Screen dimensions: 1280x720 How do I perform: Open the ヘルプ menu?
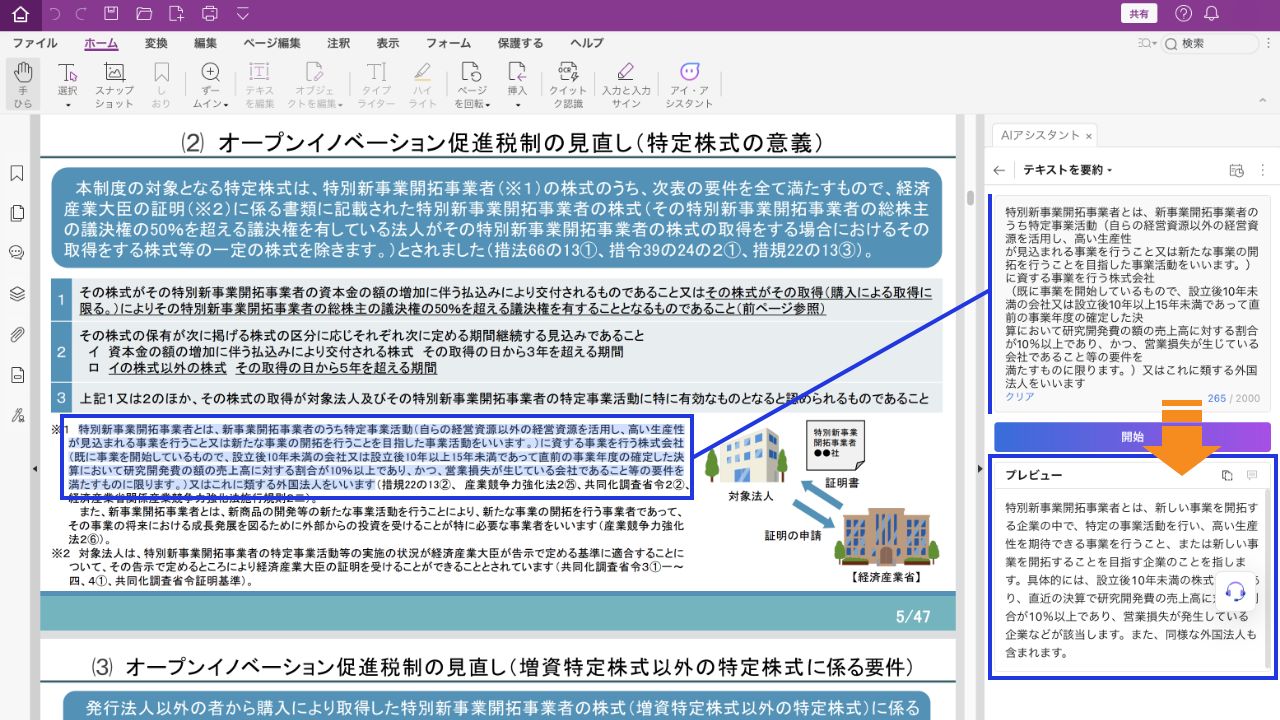[x=587, y=43]
